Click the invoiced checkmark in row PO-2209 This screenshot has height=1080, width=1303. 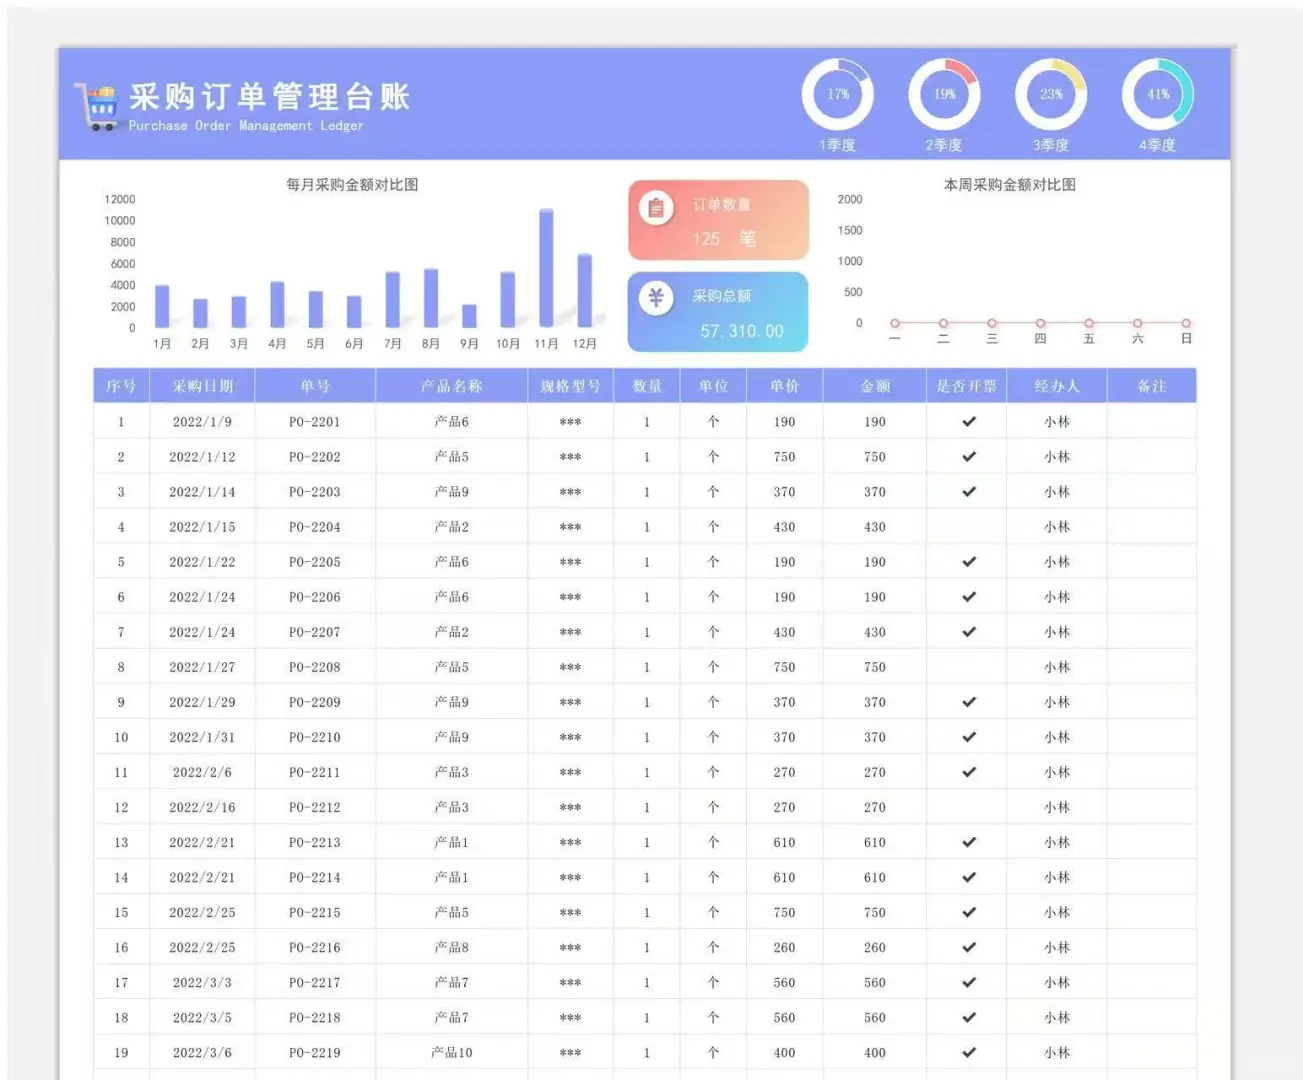coord(968,702)
